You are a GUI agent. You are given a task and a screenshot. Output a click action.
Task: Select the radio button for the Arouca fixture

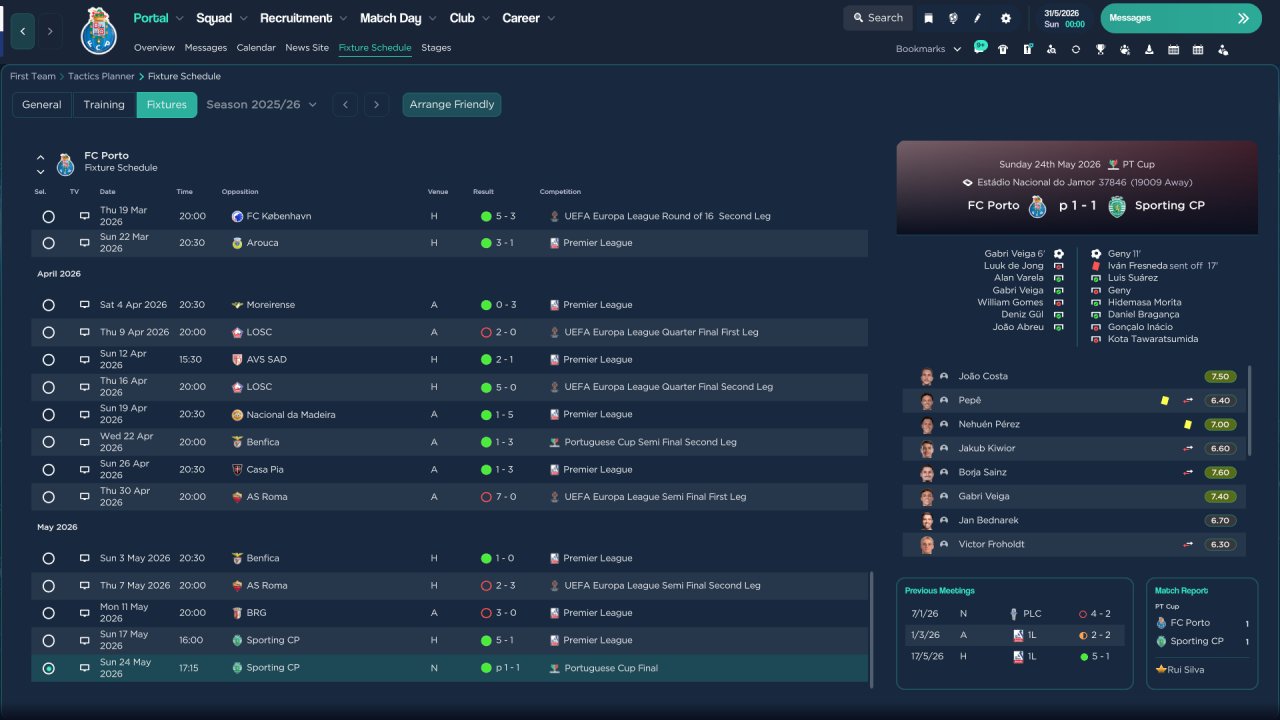point(48,243)
